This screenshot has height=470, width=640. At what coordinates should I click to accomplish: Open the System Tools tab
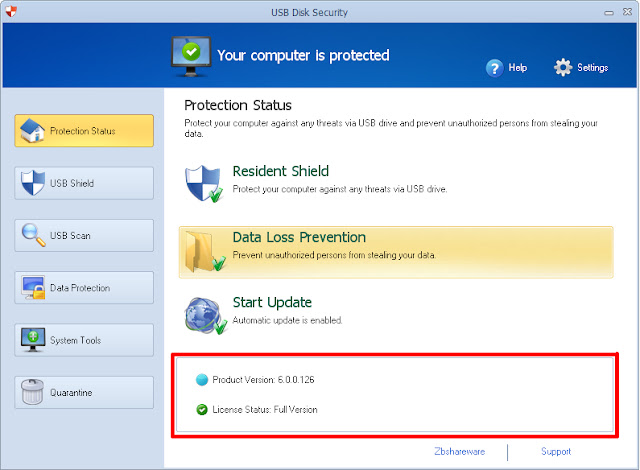point(84,340)
